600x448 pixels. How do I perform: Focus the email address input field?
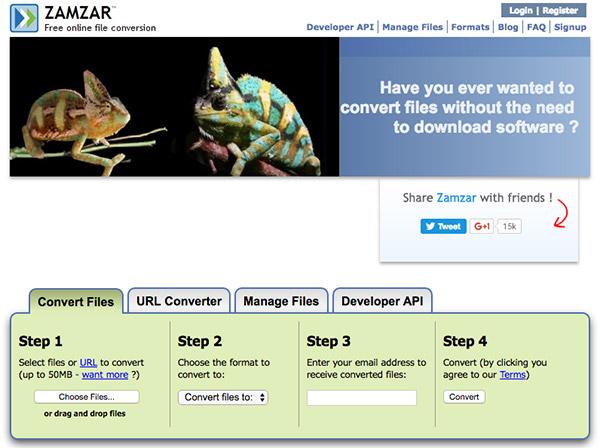pos(361,398)
